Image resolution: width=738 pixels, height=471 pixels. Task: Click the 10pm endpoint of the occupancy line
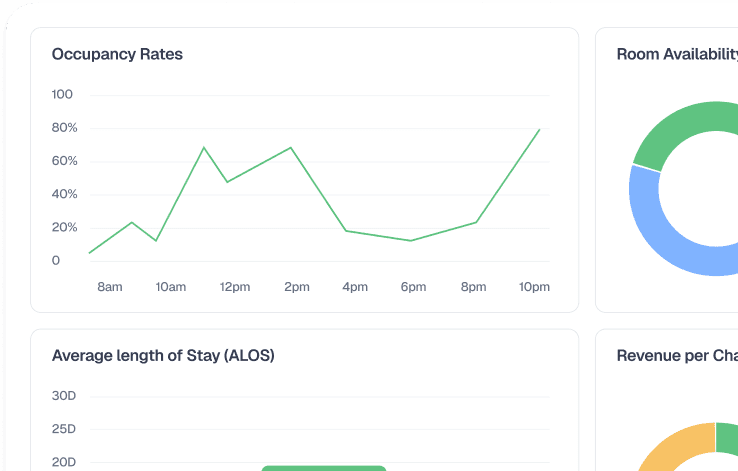pyautogui.click(x=540, y=129)
